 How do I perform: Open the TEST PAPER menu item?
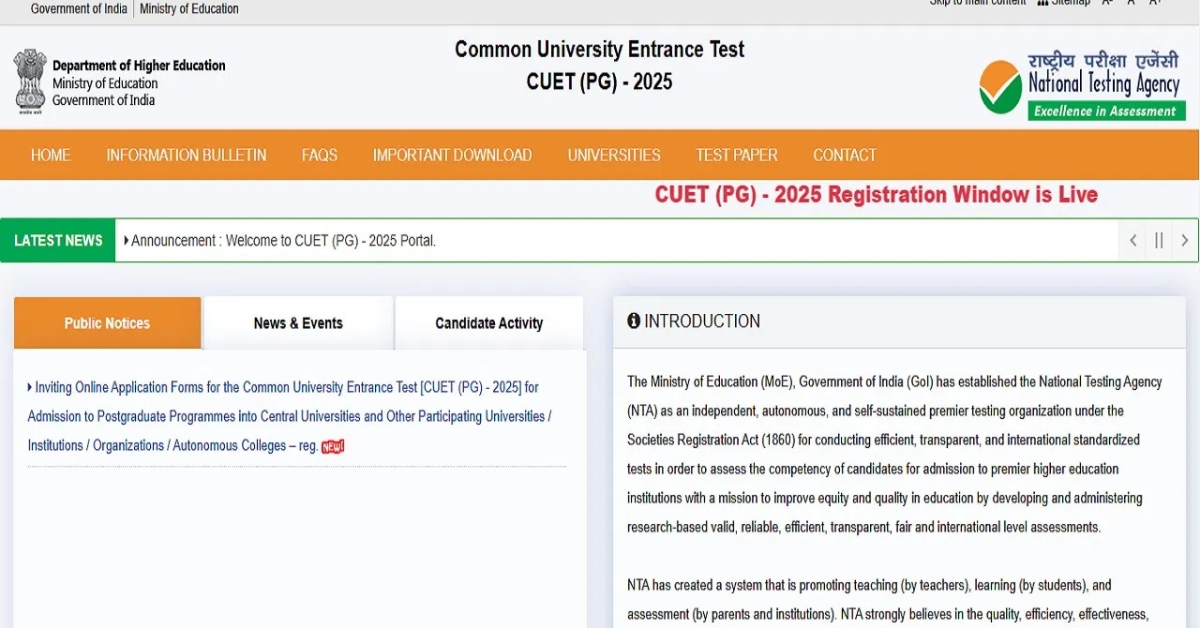737,155
